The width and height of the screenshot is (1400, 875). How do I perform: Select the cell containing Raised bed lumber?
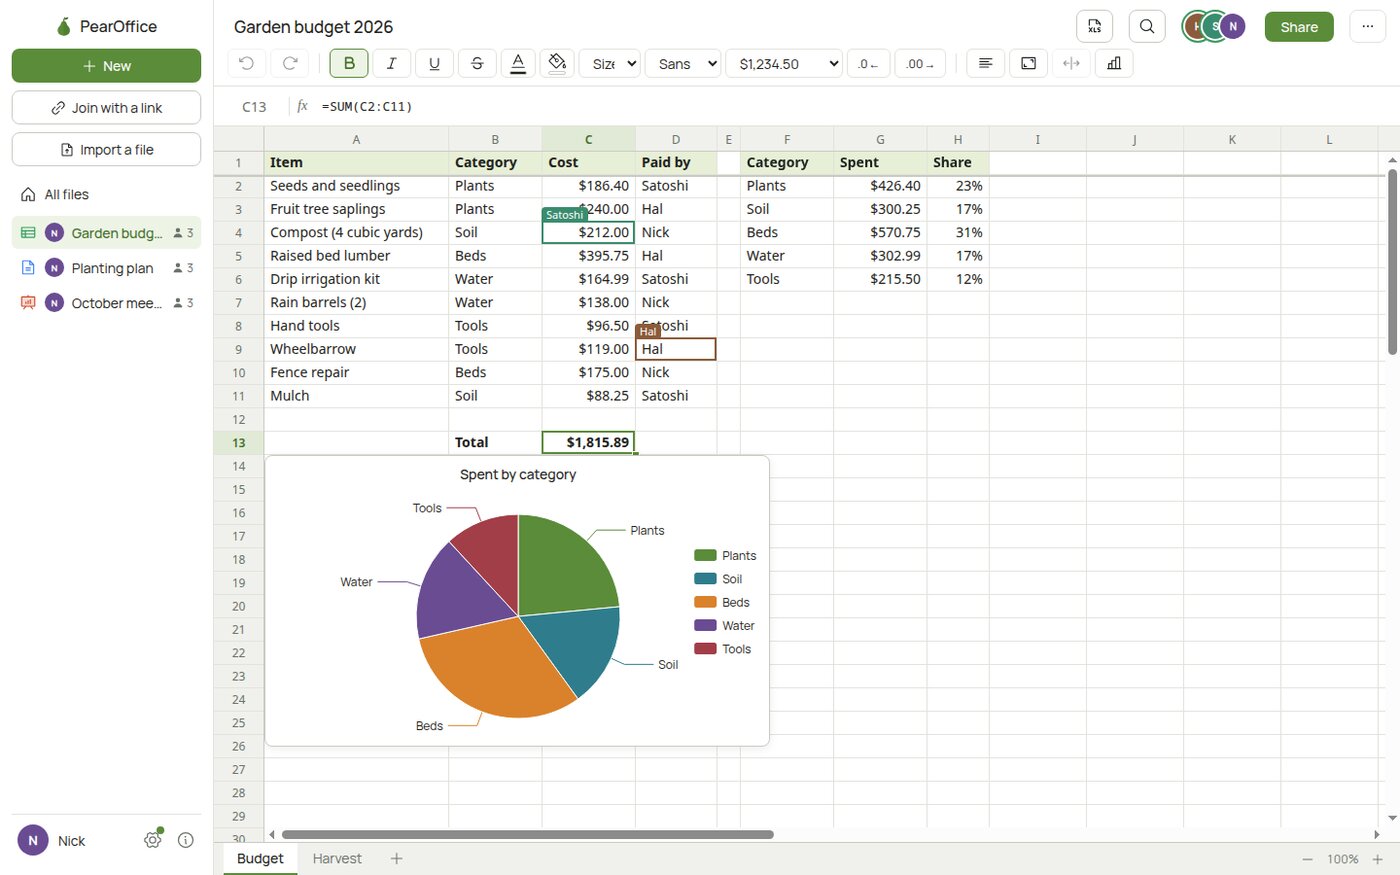356,256
